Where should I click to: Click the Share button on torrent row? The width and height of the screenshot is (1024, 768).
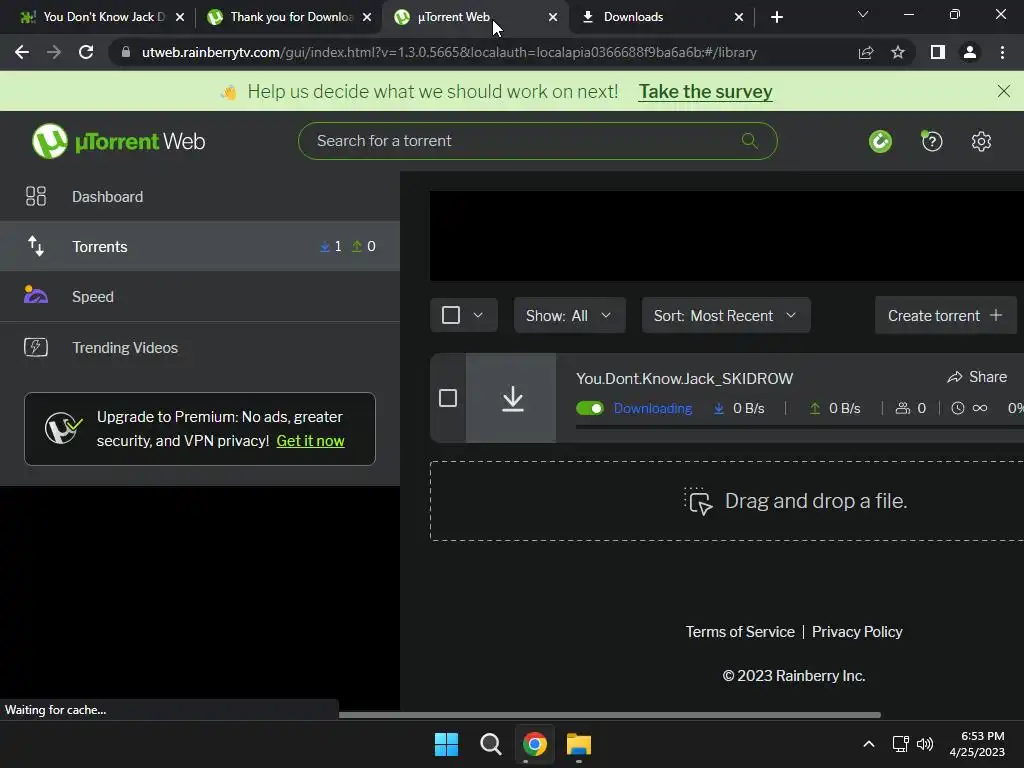click(977, 377)
